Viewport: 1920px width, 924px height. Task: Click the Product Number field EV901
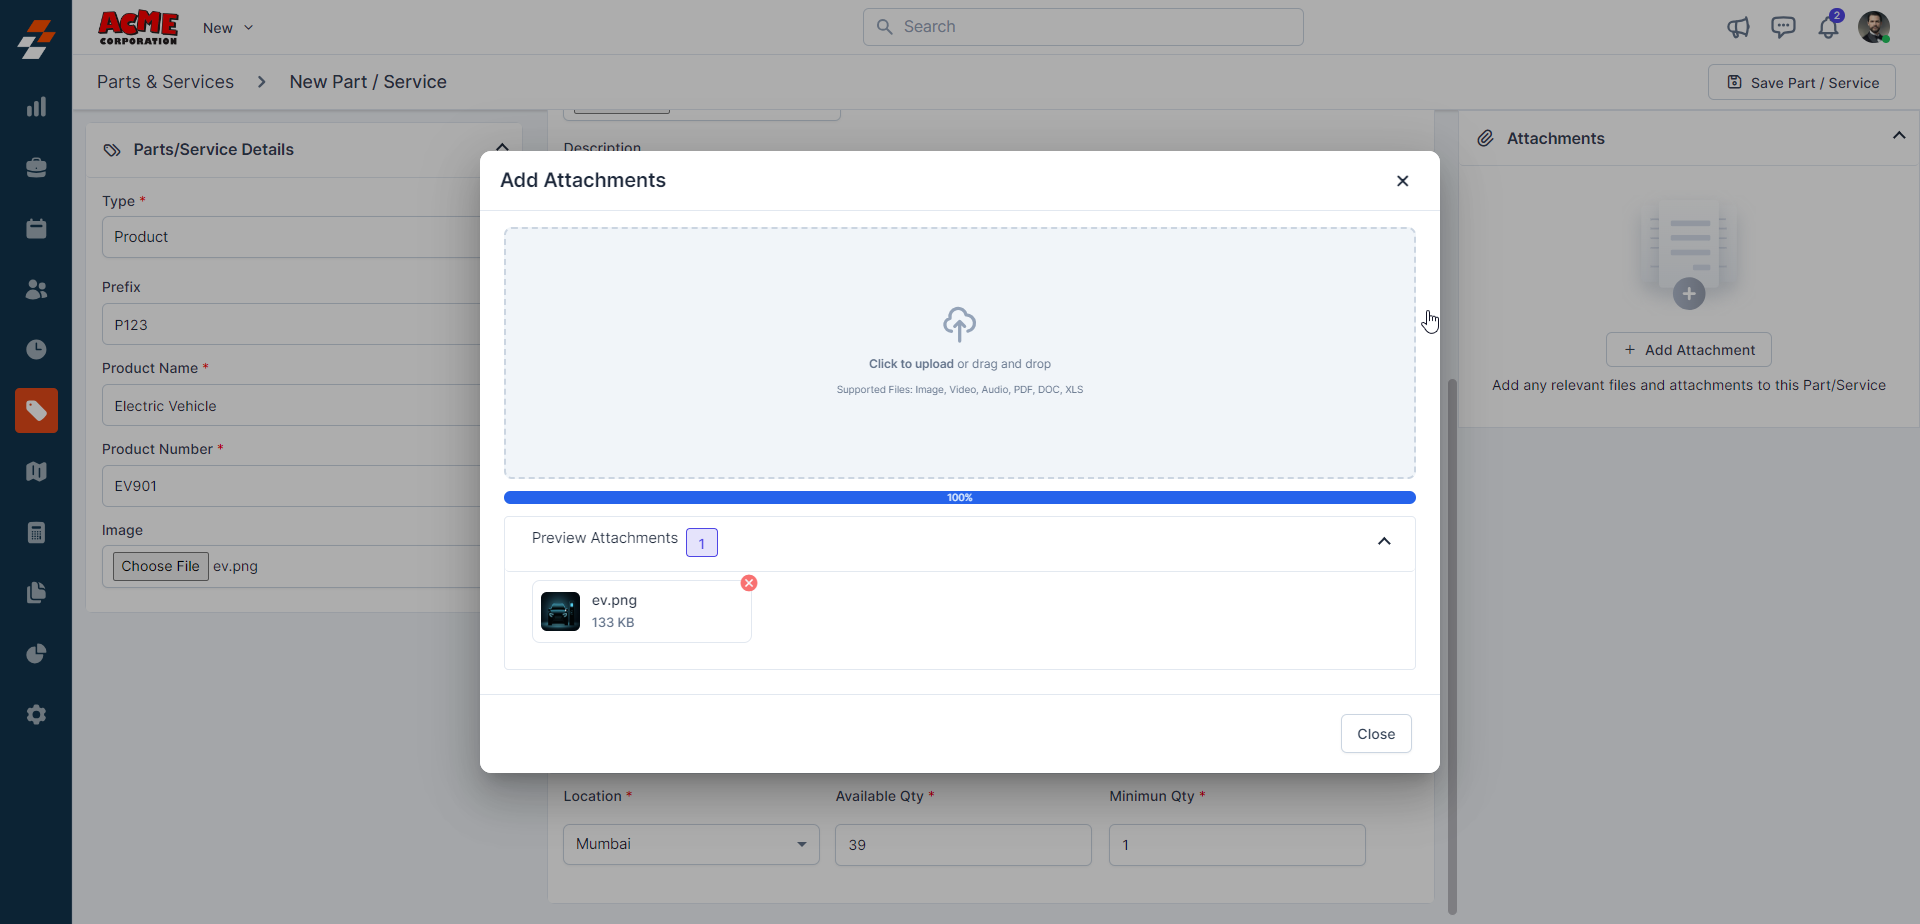pos(292,486)
